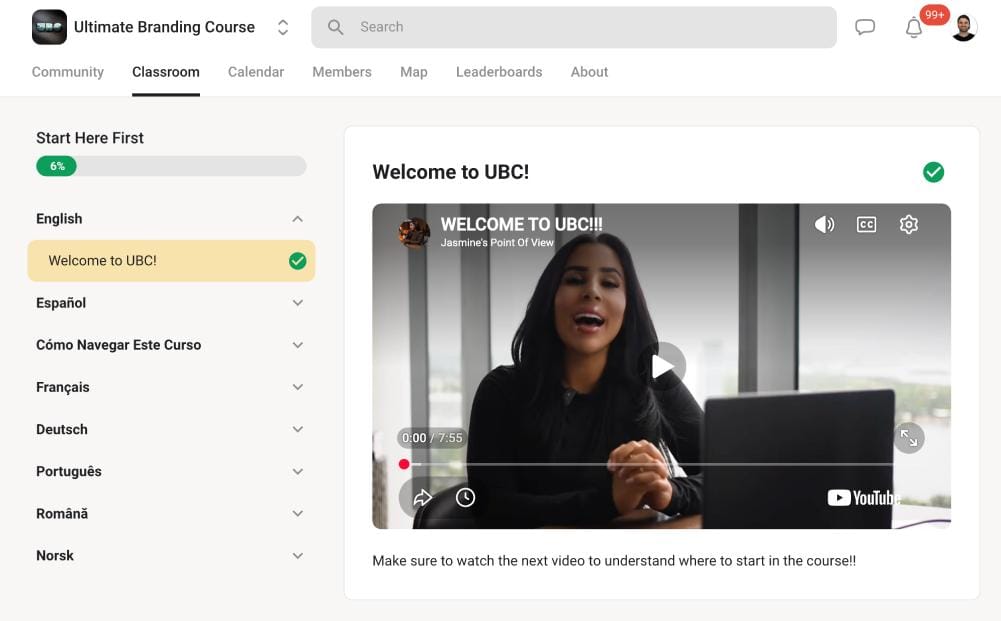Click the Welcome to UBC! lesson heading
The width and height of the screenshot is (1001, 621).
tap(451, 172)
